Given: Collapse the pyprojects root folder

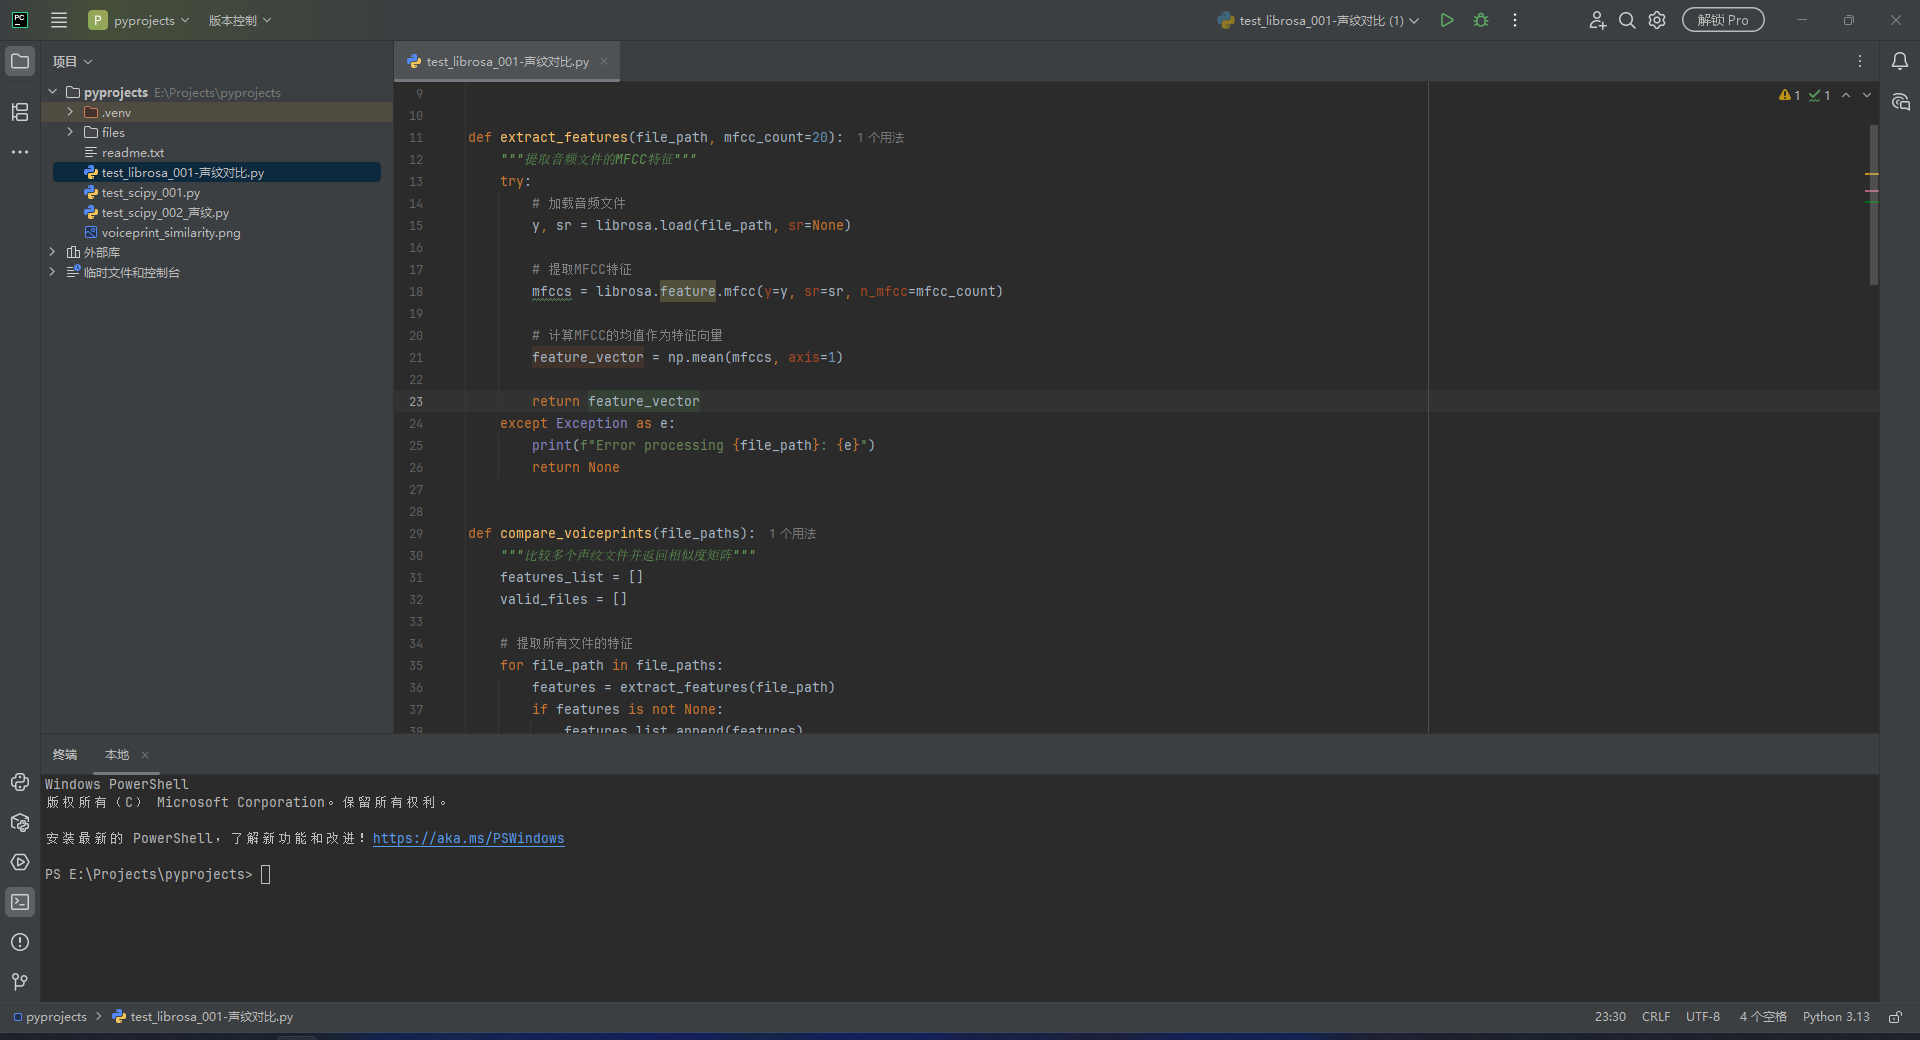Looking at the screenshot, I should click(53, 92).
